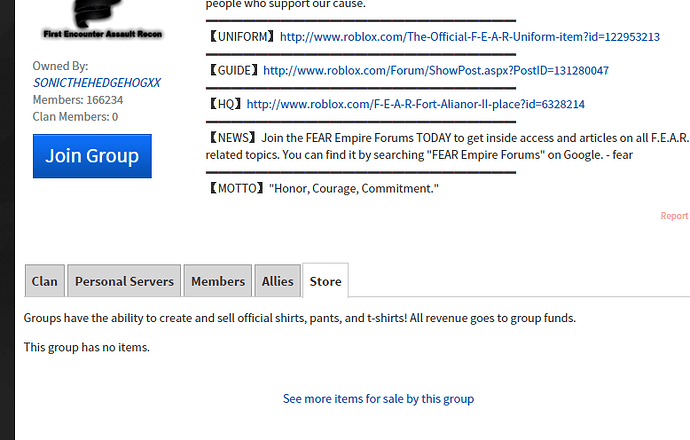Viewport: 690px width, 440px height.
Task: Click the 'Owned By:' label
Action: point(60,66)
